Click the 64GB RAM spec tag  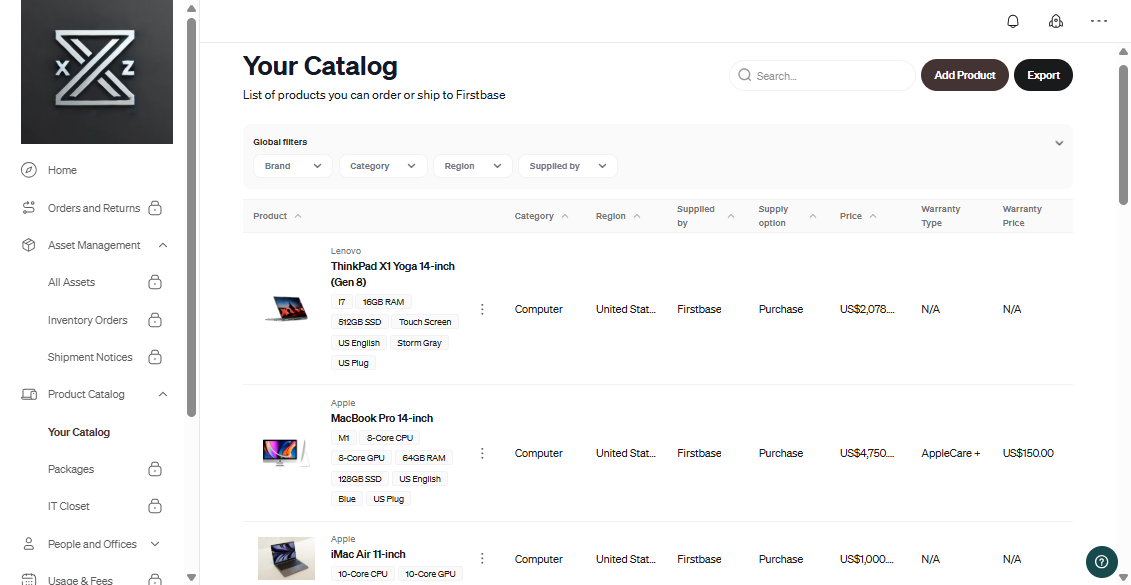pos(424,457)
